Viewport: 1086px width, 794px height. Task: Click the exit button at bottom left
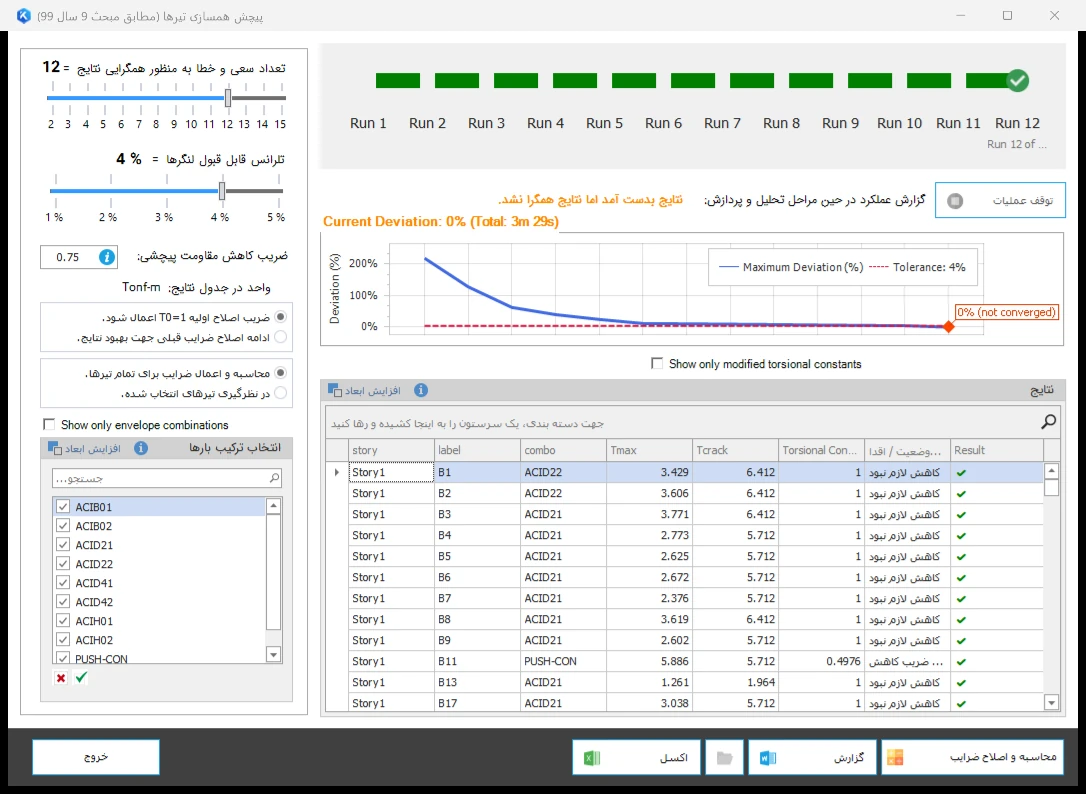pyautogui.click(x=96, y=757)
